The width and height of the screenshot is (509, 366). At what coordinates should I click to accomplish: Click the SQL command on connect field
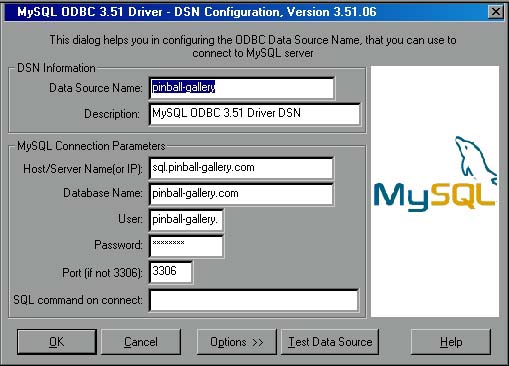tap(254, 300)
